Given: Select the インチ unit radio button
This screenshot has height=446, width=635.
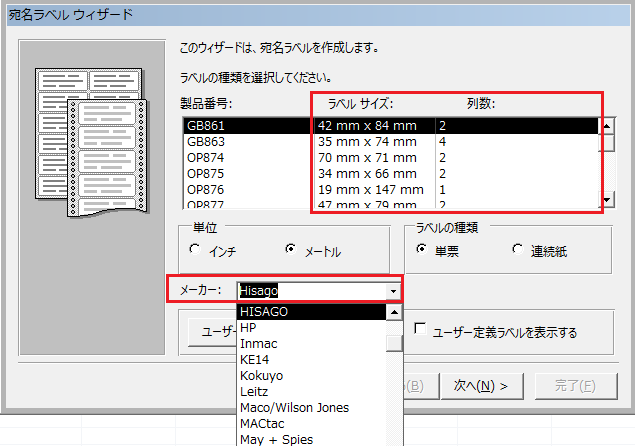Looking at the screenshot, I should [x=194, y=250].
